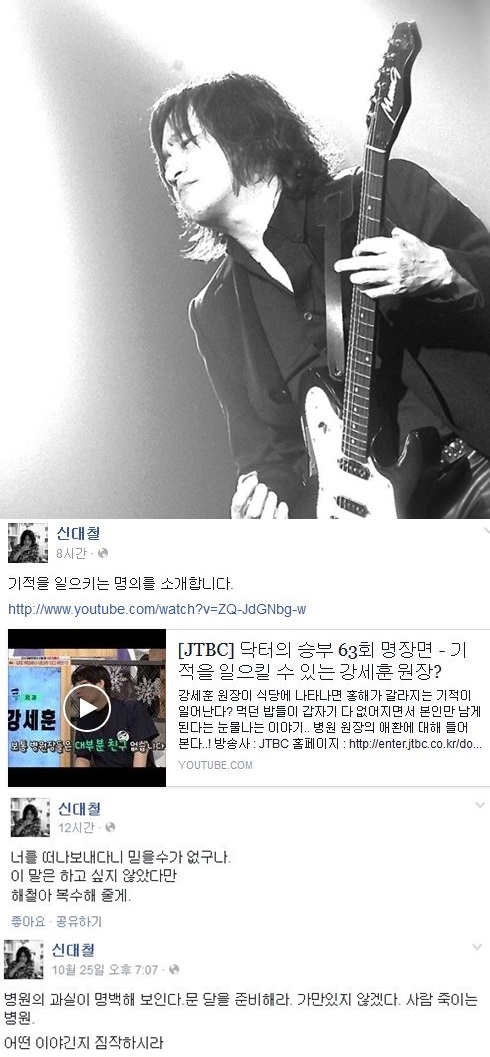Click the 8시간 timestamp
This screenshot has height=1057, width=490.
coord(73,553)
